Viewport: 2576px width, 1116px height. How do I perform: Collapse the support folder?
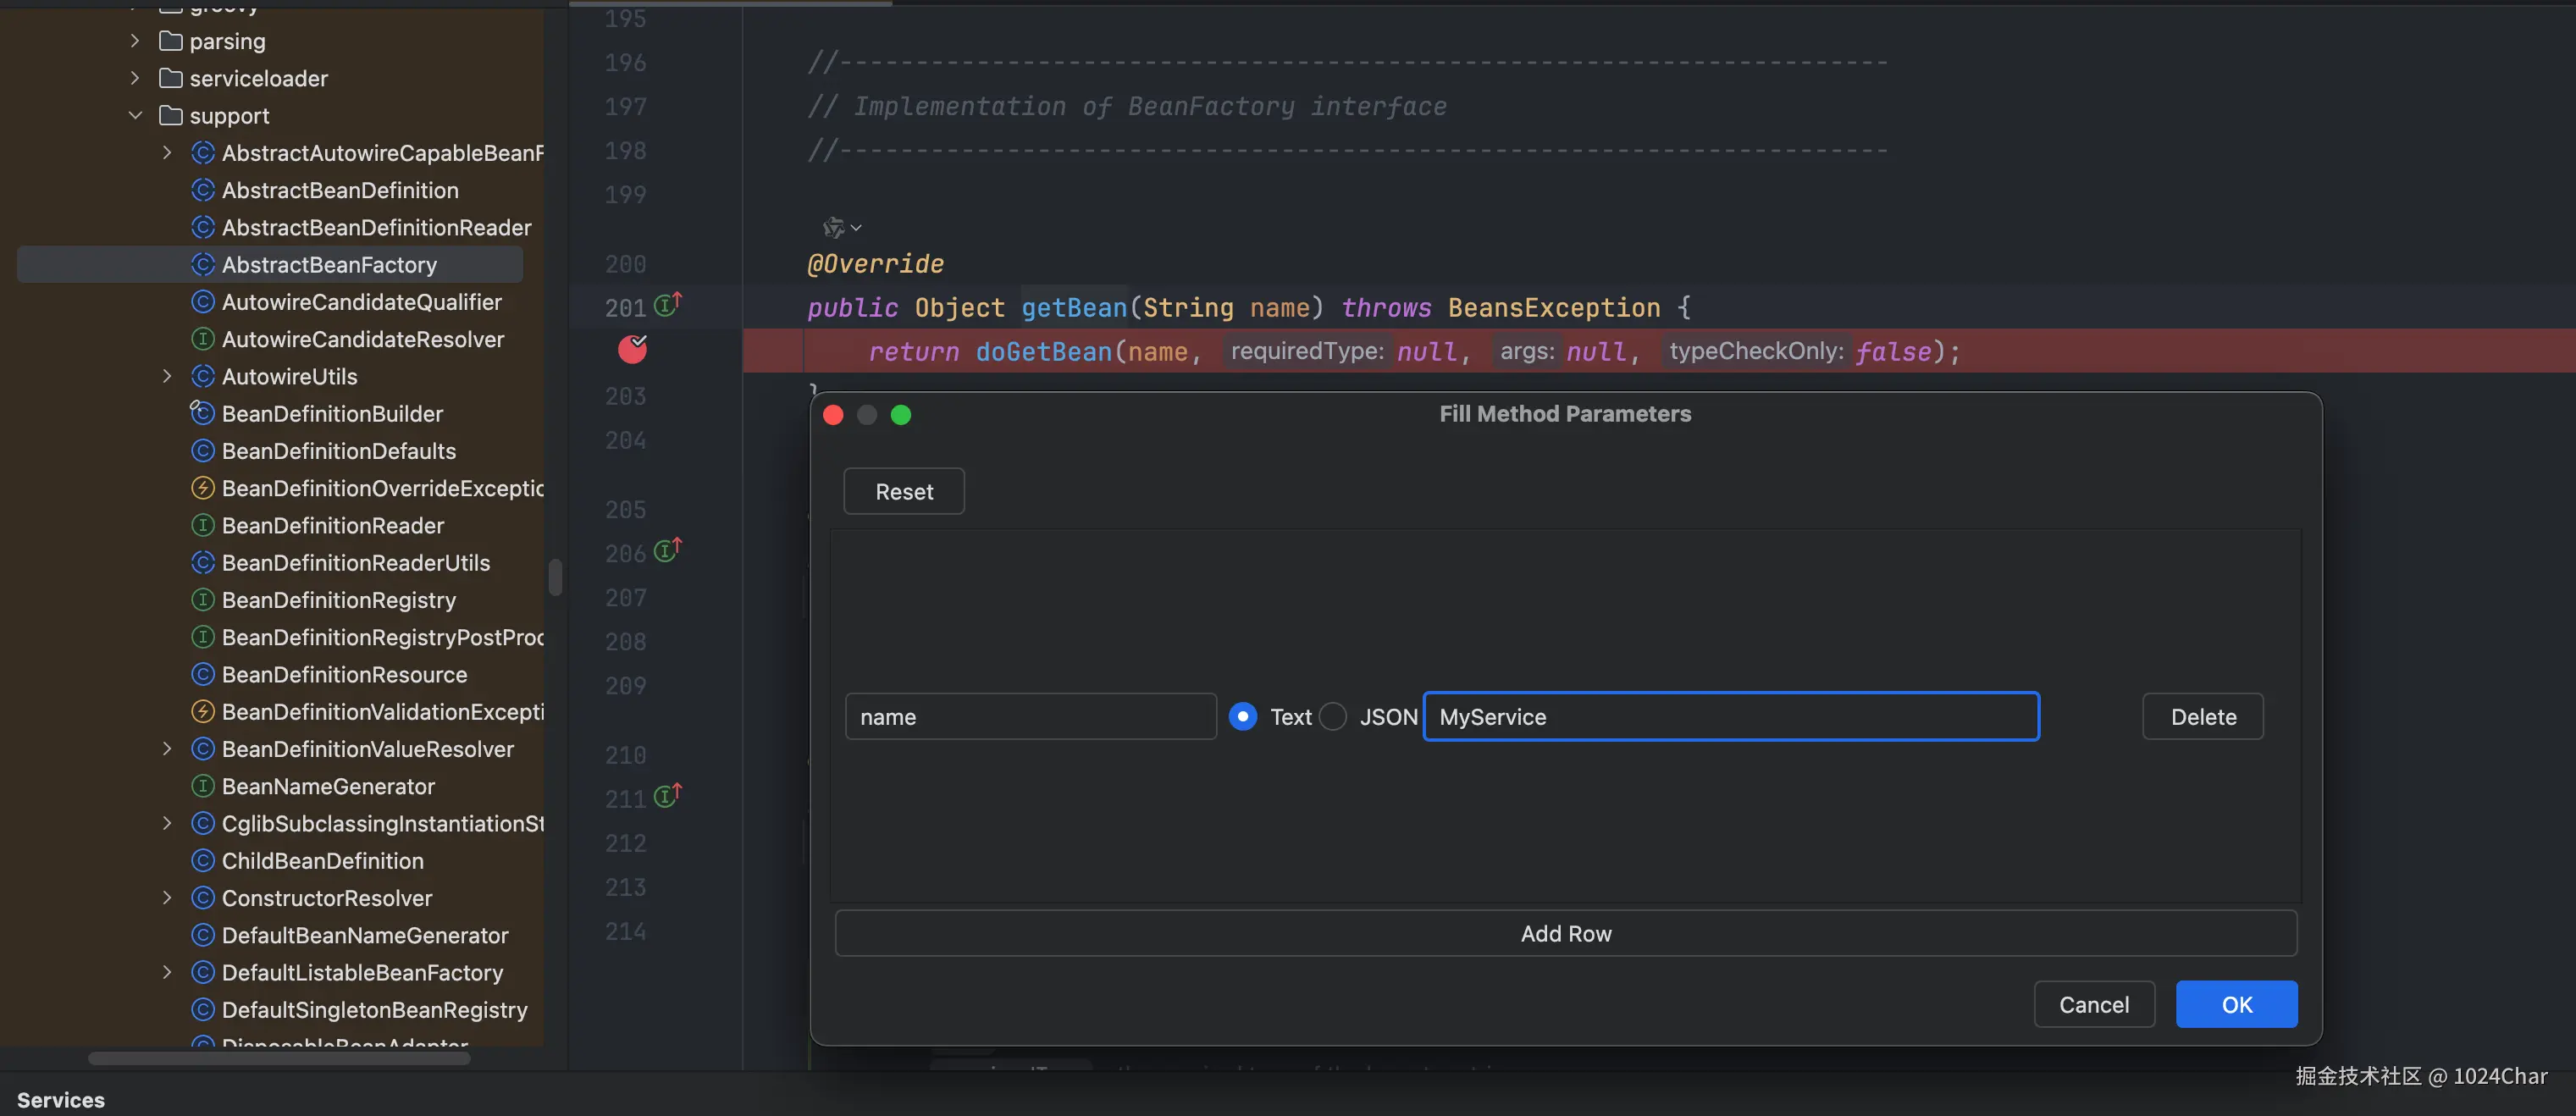pos(135,116)
